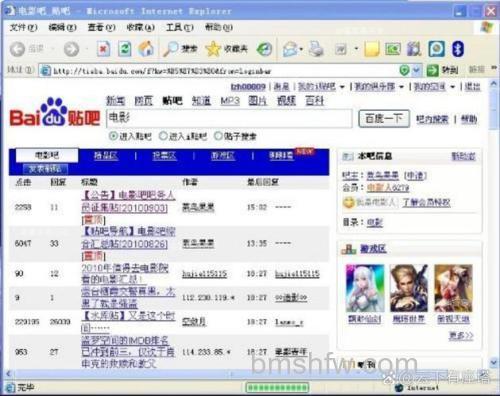This screenshot has height=396, width=500.
Task: Select the 进入贴吧 radio button
Action: pyautogui.click(x=114, y=136)
